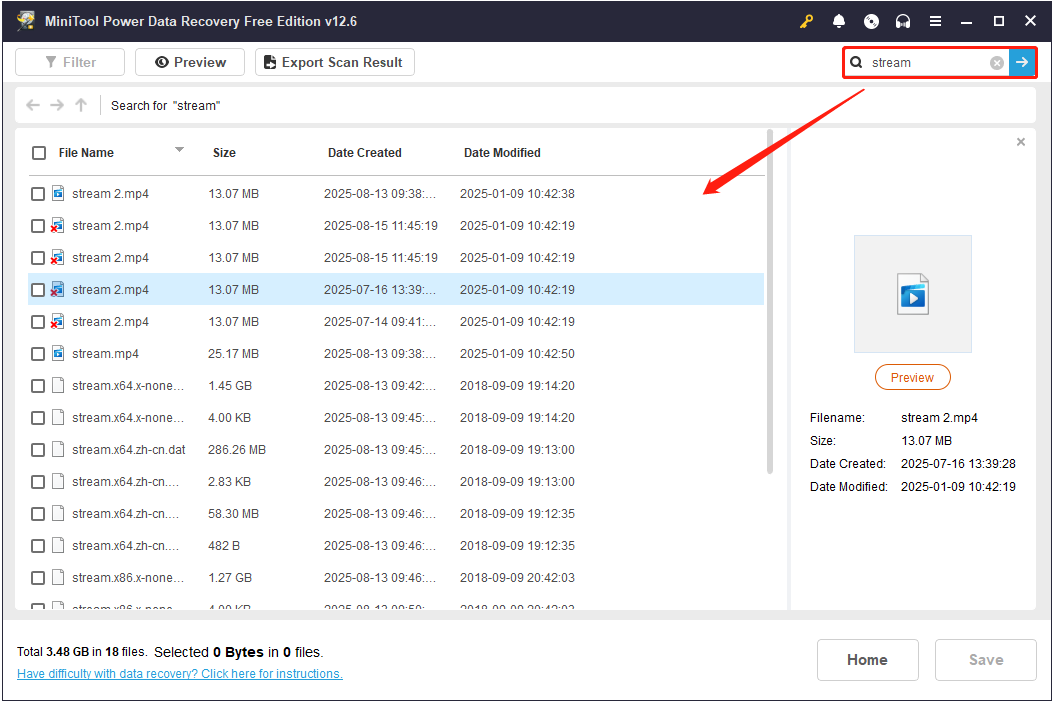Open the bell notifications icon

click(839, 21)
